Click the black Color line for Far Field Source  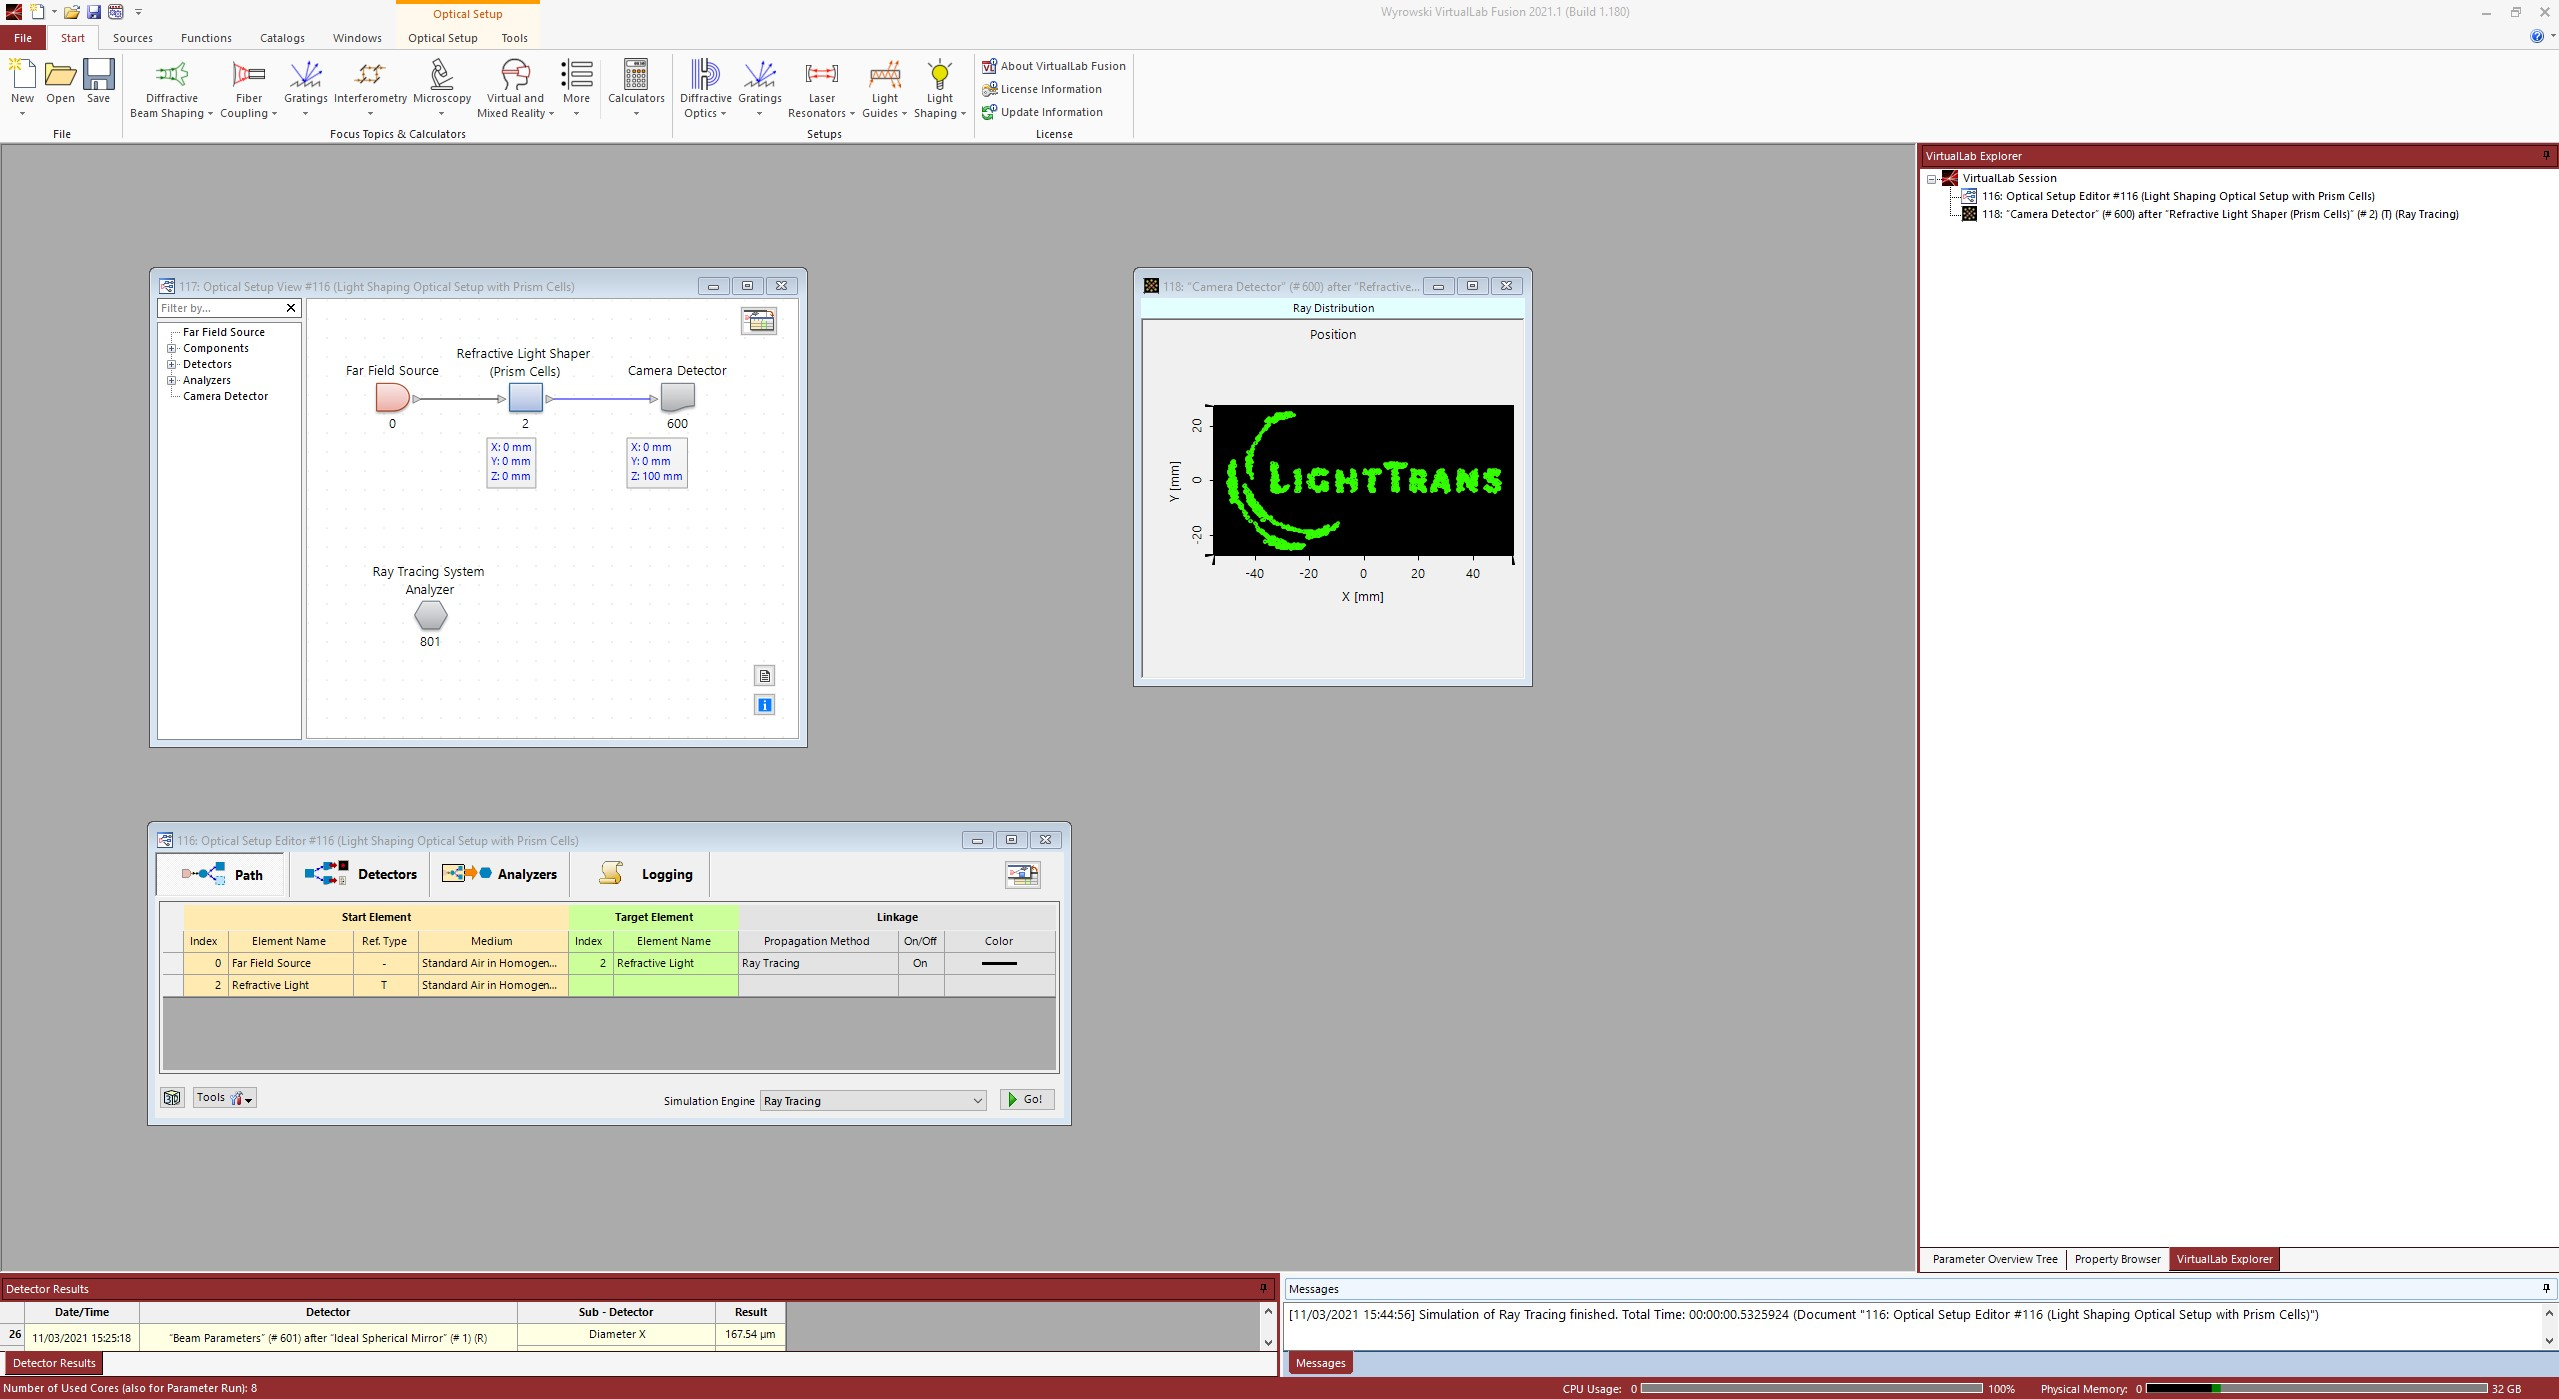click(999, 963)
